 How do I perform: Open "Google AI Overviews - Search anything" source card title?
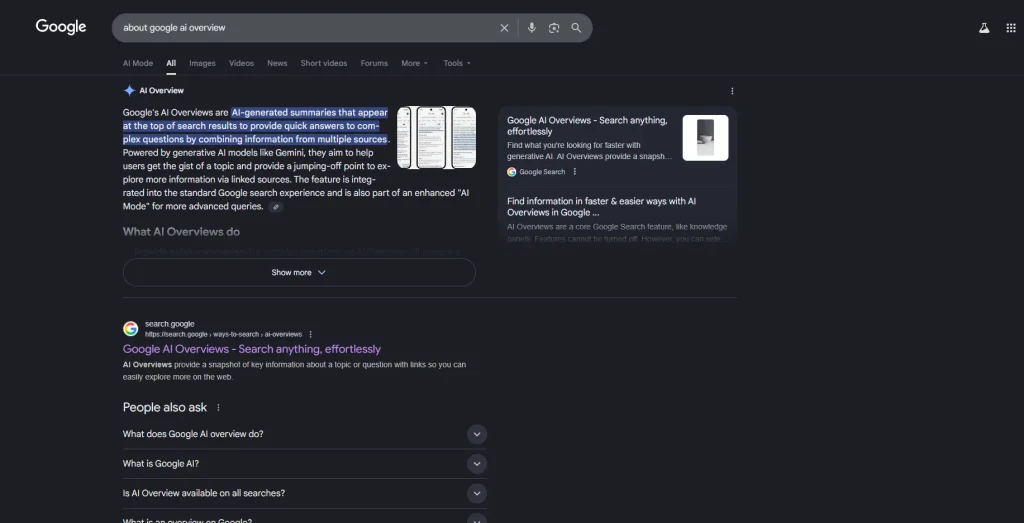587,126
